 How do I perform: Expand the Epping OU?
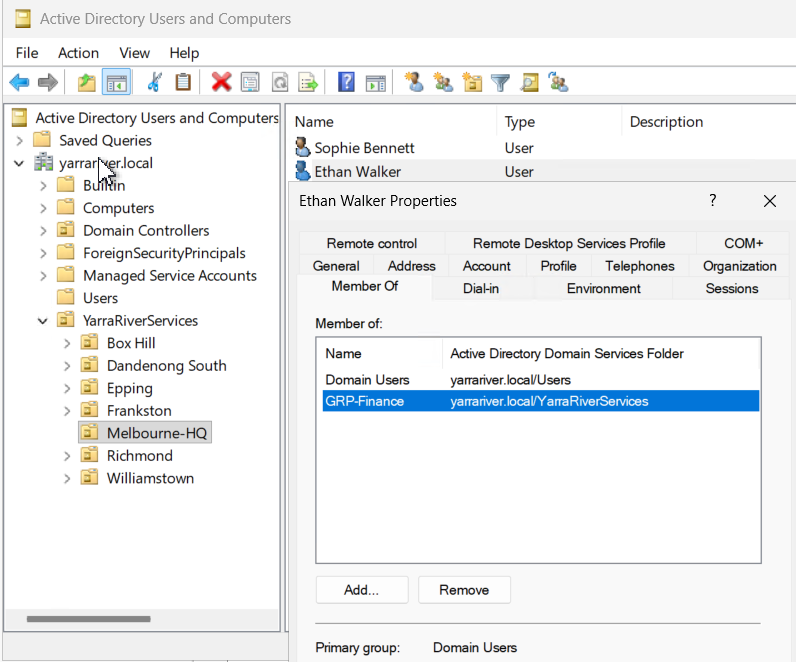click(x=67, y=388)
